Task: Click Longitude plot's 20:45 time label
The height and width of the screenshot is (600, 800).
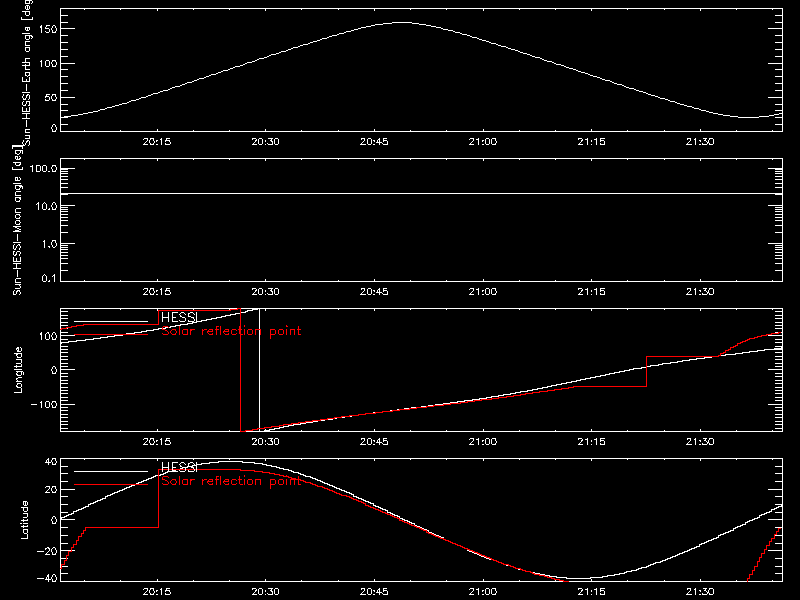Action: coord(374,442)
